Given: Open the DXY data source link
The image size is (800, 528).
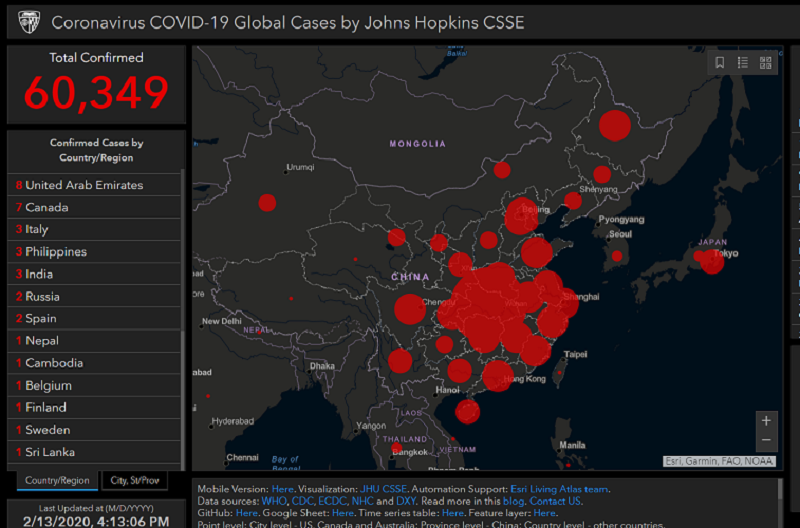Looking at the screenshot, I should (407, 501).
